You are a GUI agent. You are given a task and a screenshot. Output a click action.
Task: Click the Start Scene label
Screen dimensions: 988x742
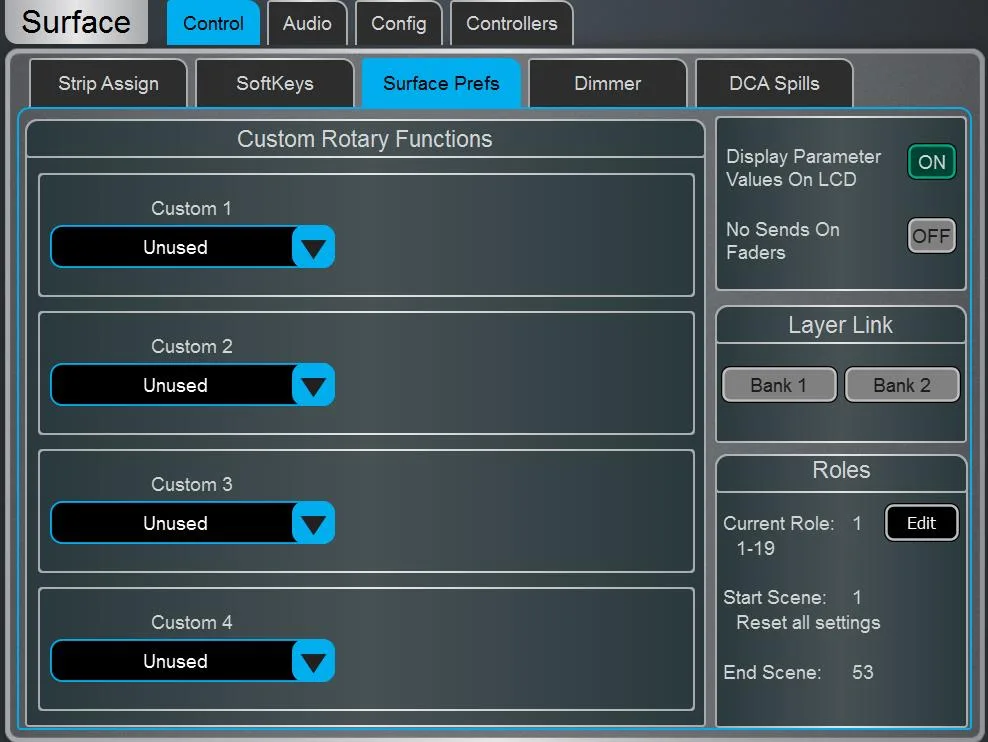tap(775, 597)
